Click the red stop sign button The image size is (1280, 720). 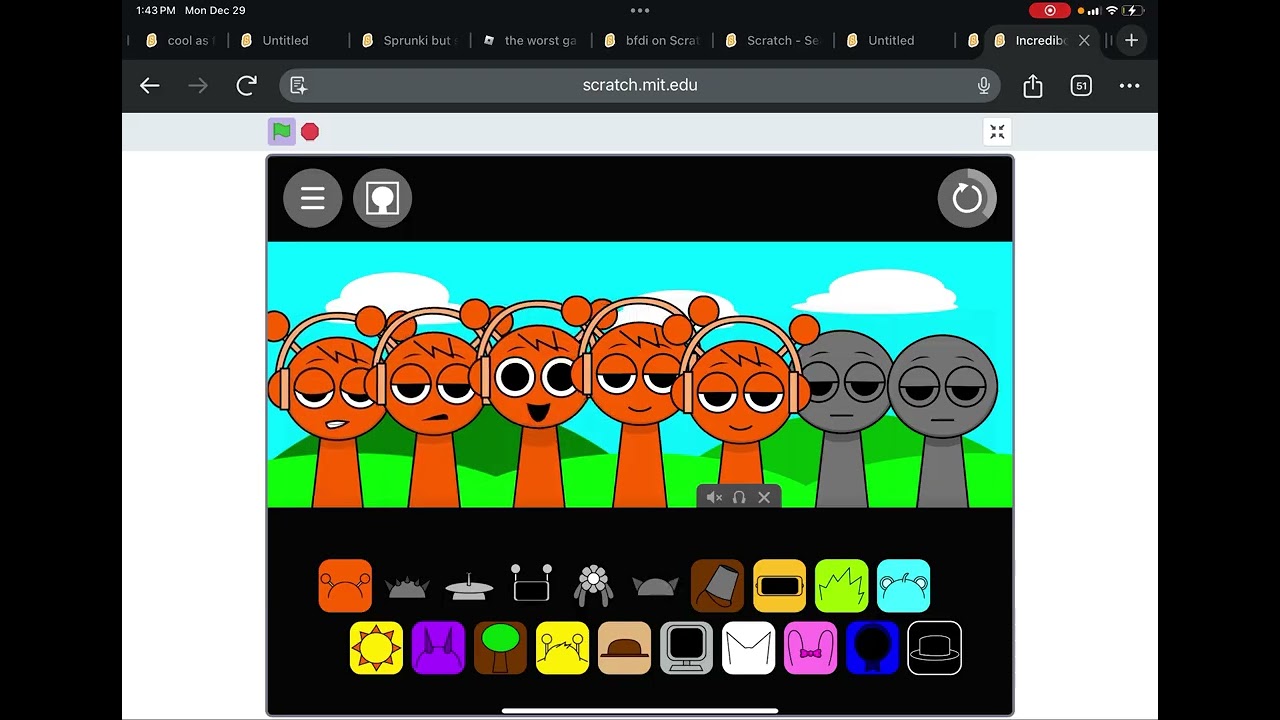[310, 132]
